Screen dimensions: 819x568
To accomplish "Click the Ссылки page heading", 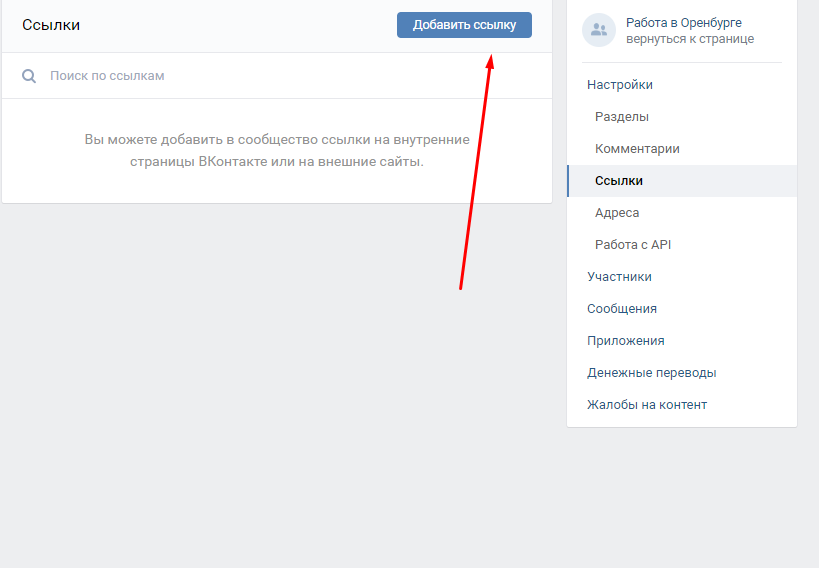I will pyautogui.click(x=51, y=25).
